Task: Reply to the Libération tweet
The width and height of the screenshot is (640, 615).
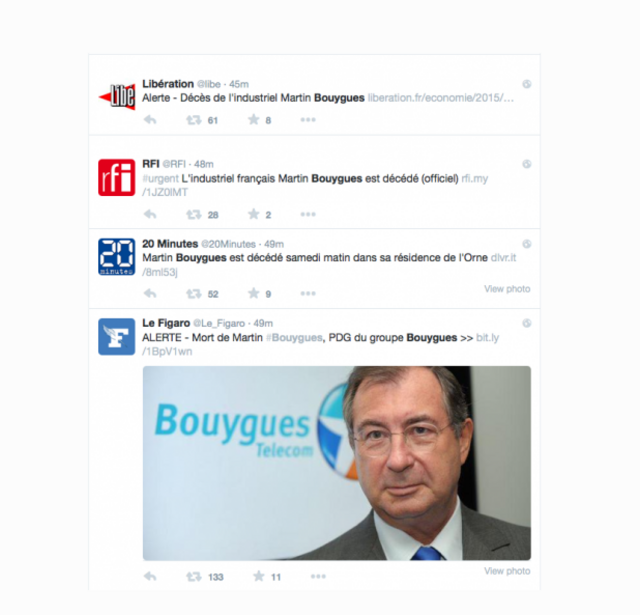Action: [150, 120]
